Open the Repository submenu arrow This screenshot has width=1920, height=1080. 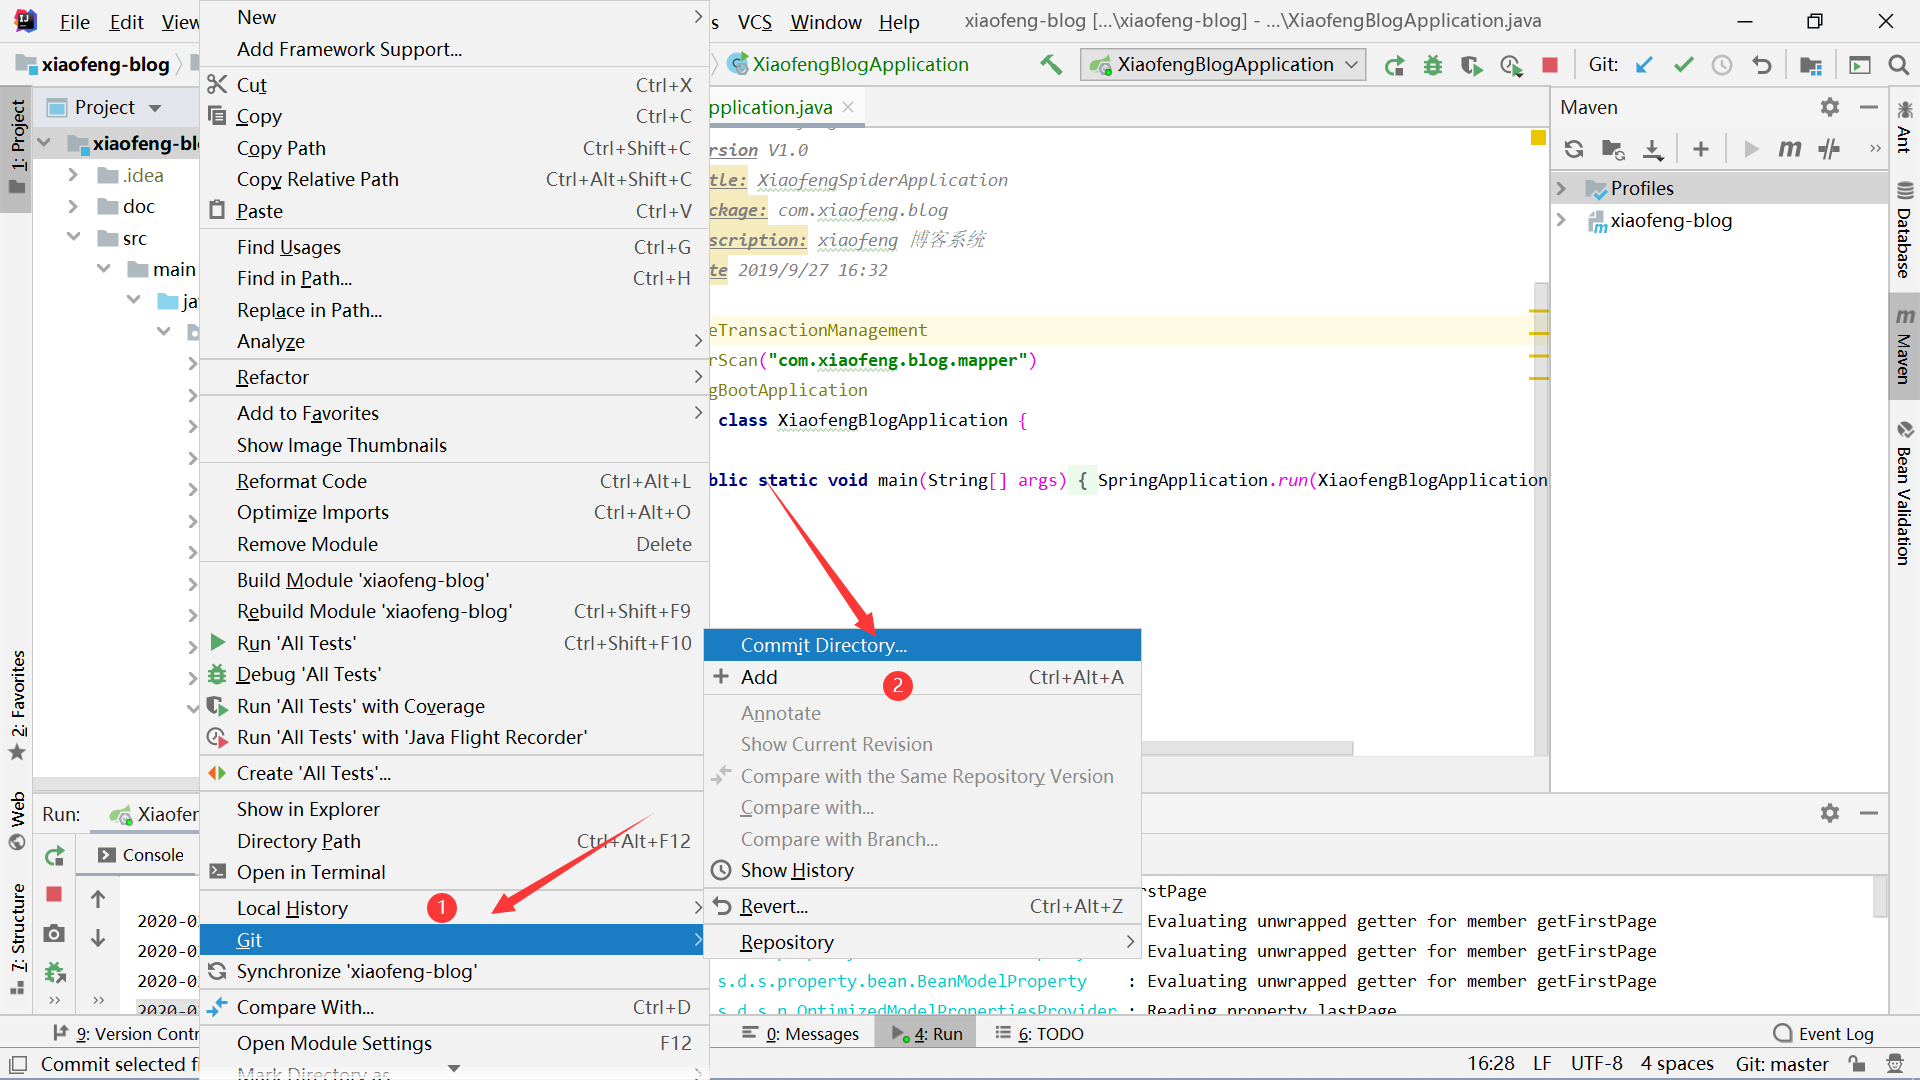pos(1130,942)
